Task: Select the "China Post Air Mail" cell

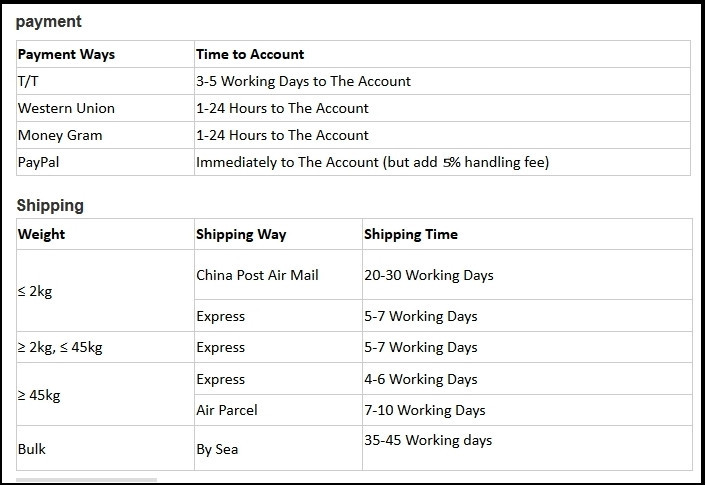Action: [x=257, y=275]
